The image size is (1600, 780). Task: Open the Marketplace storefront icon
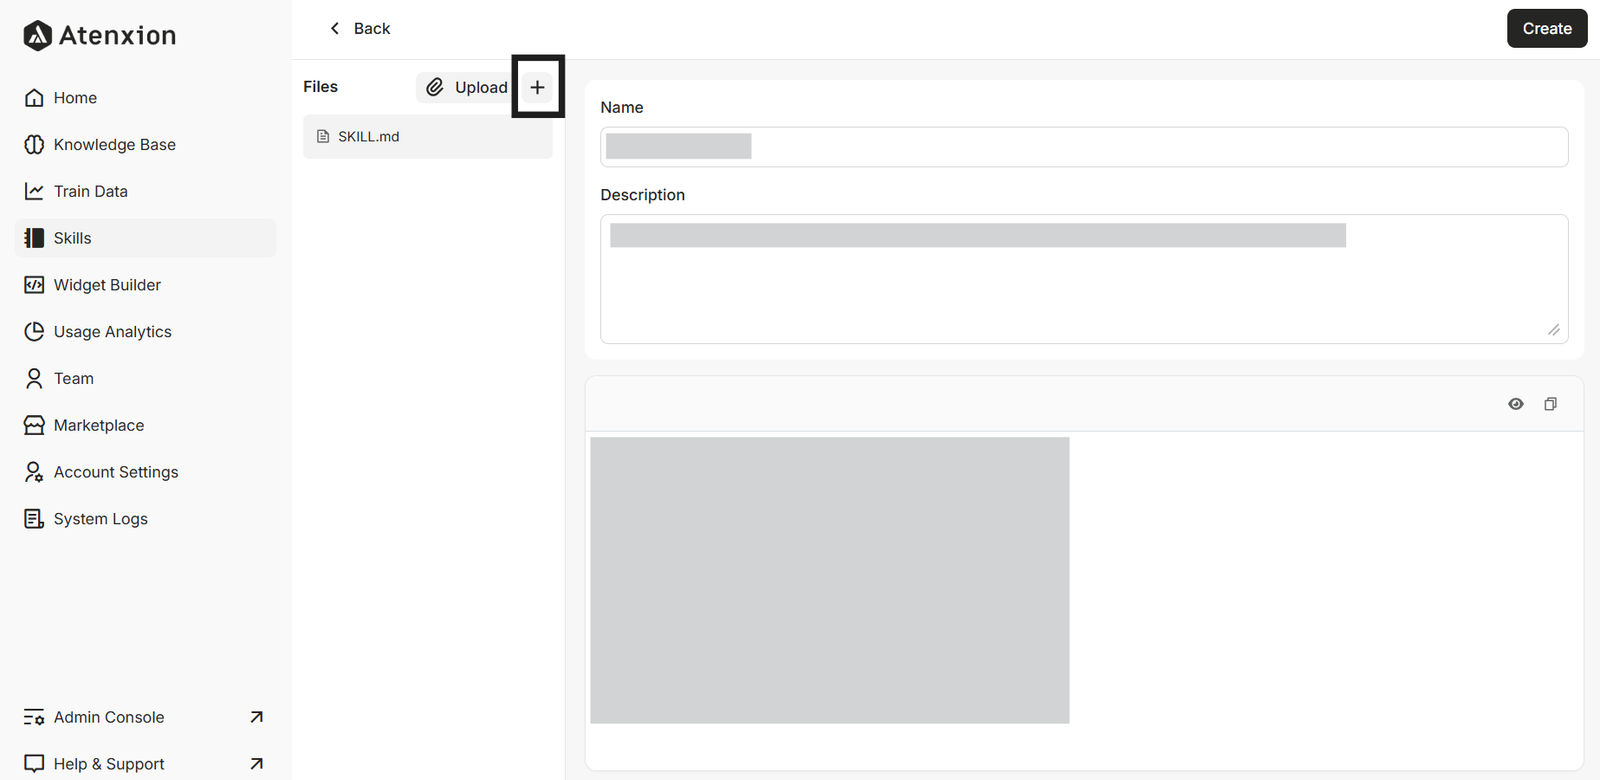point(34,425)
